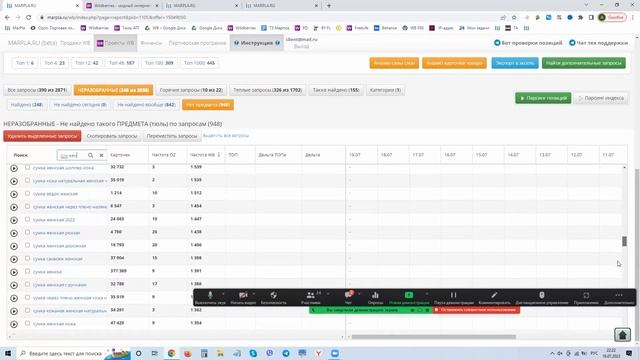Check box for row with 377 389
Viewport: 640px width, 360px height.
[x=27, y=271]
